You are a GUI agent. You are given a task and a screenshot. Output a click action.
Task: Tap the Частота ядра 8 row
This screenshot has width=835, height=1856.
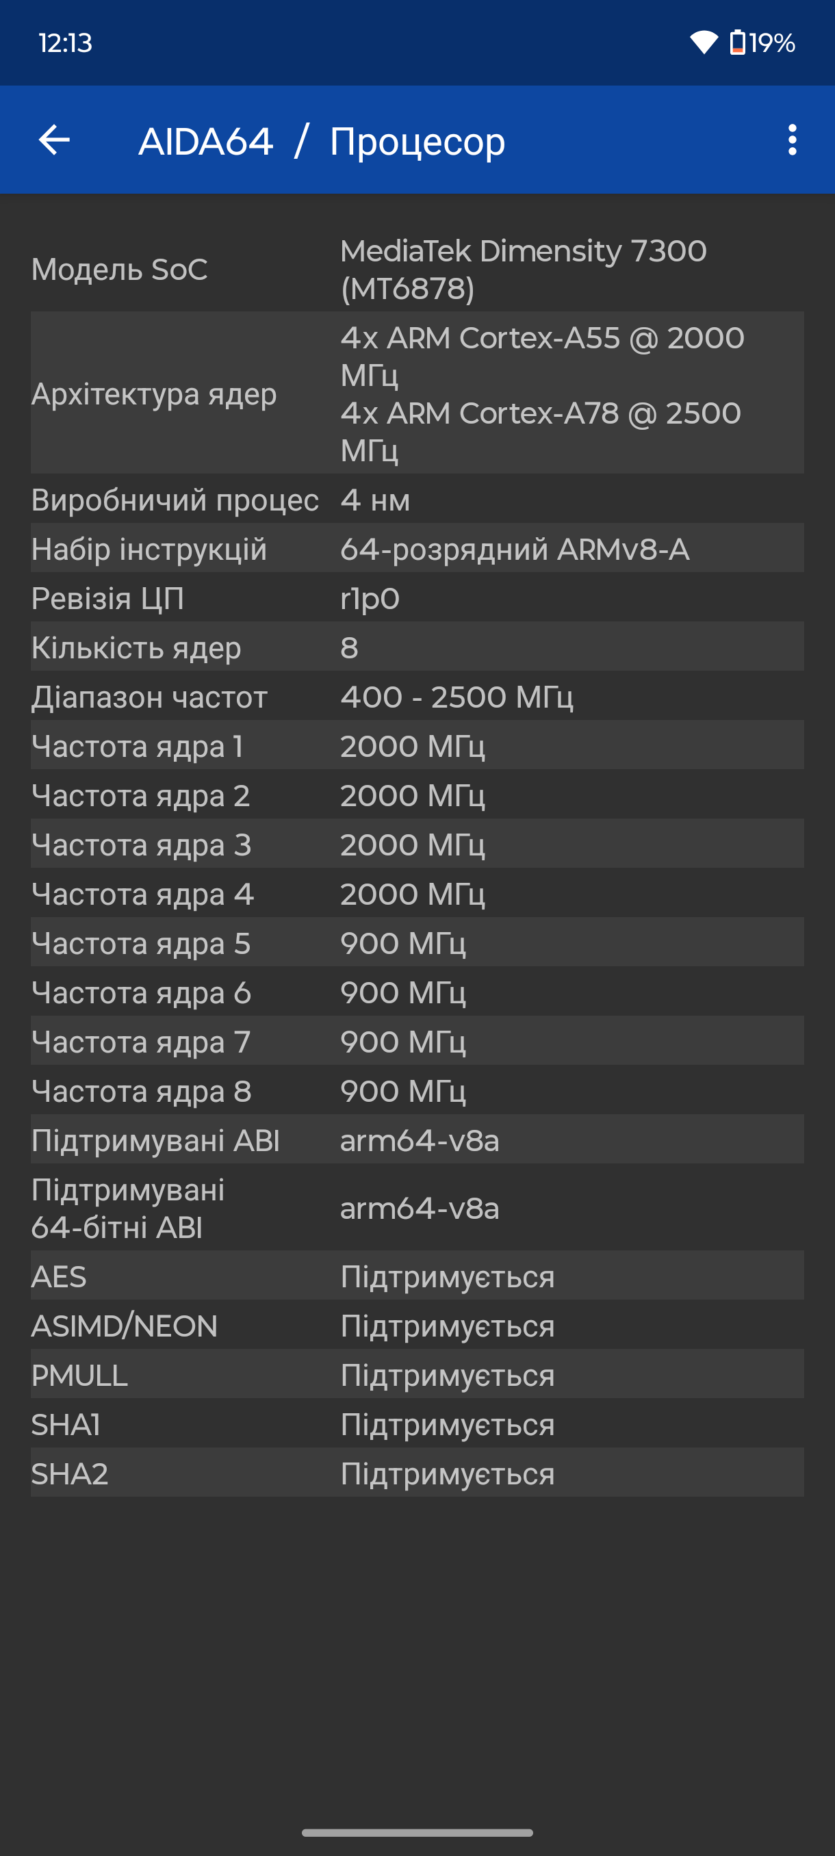click(417, 1090)
